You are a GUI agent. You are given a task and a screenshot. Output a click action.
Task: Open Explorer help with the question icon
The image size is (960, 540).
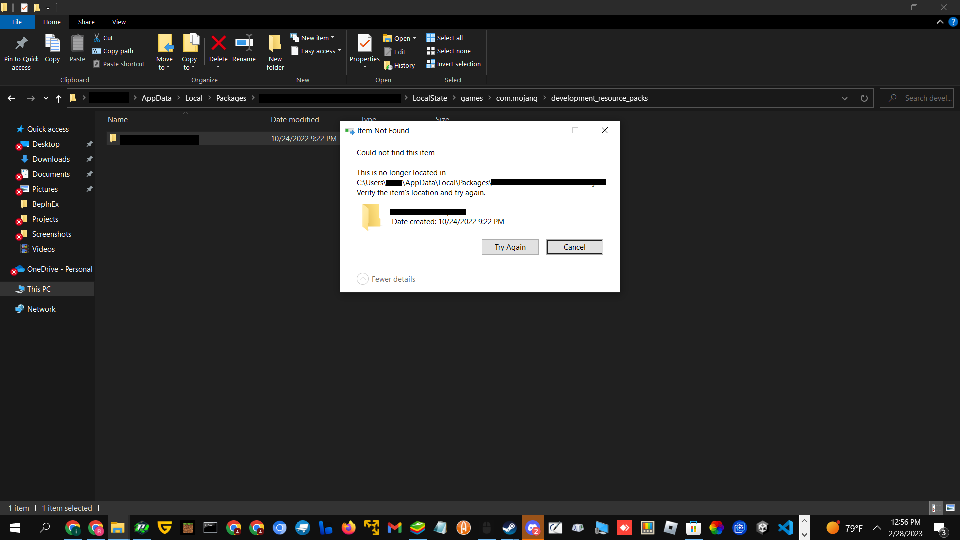click(x=953, y=22)
